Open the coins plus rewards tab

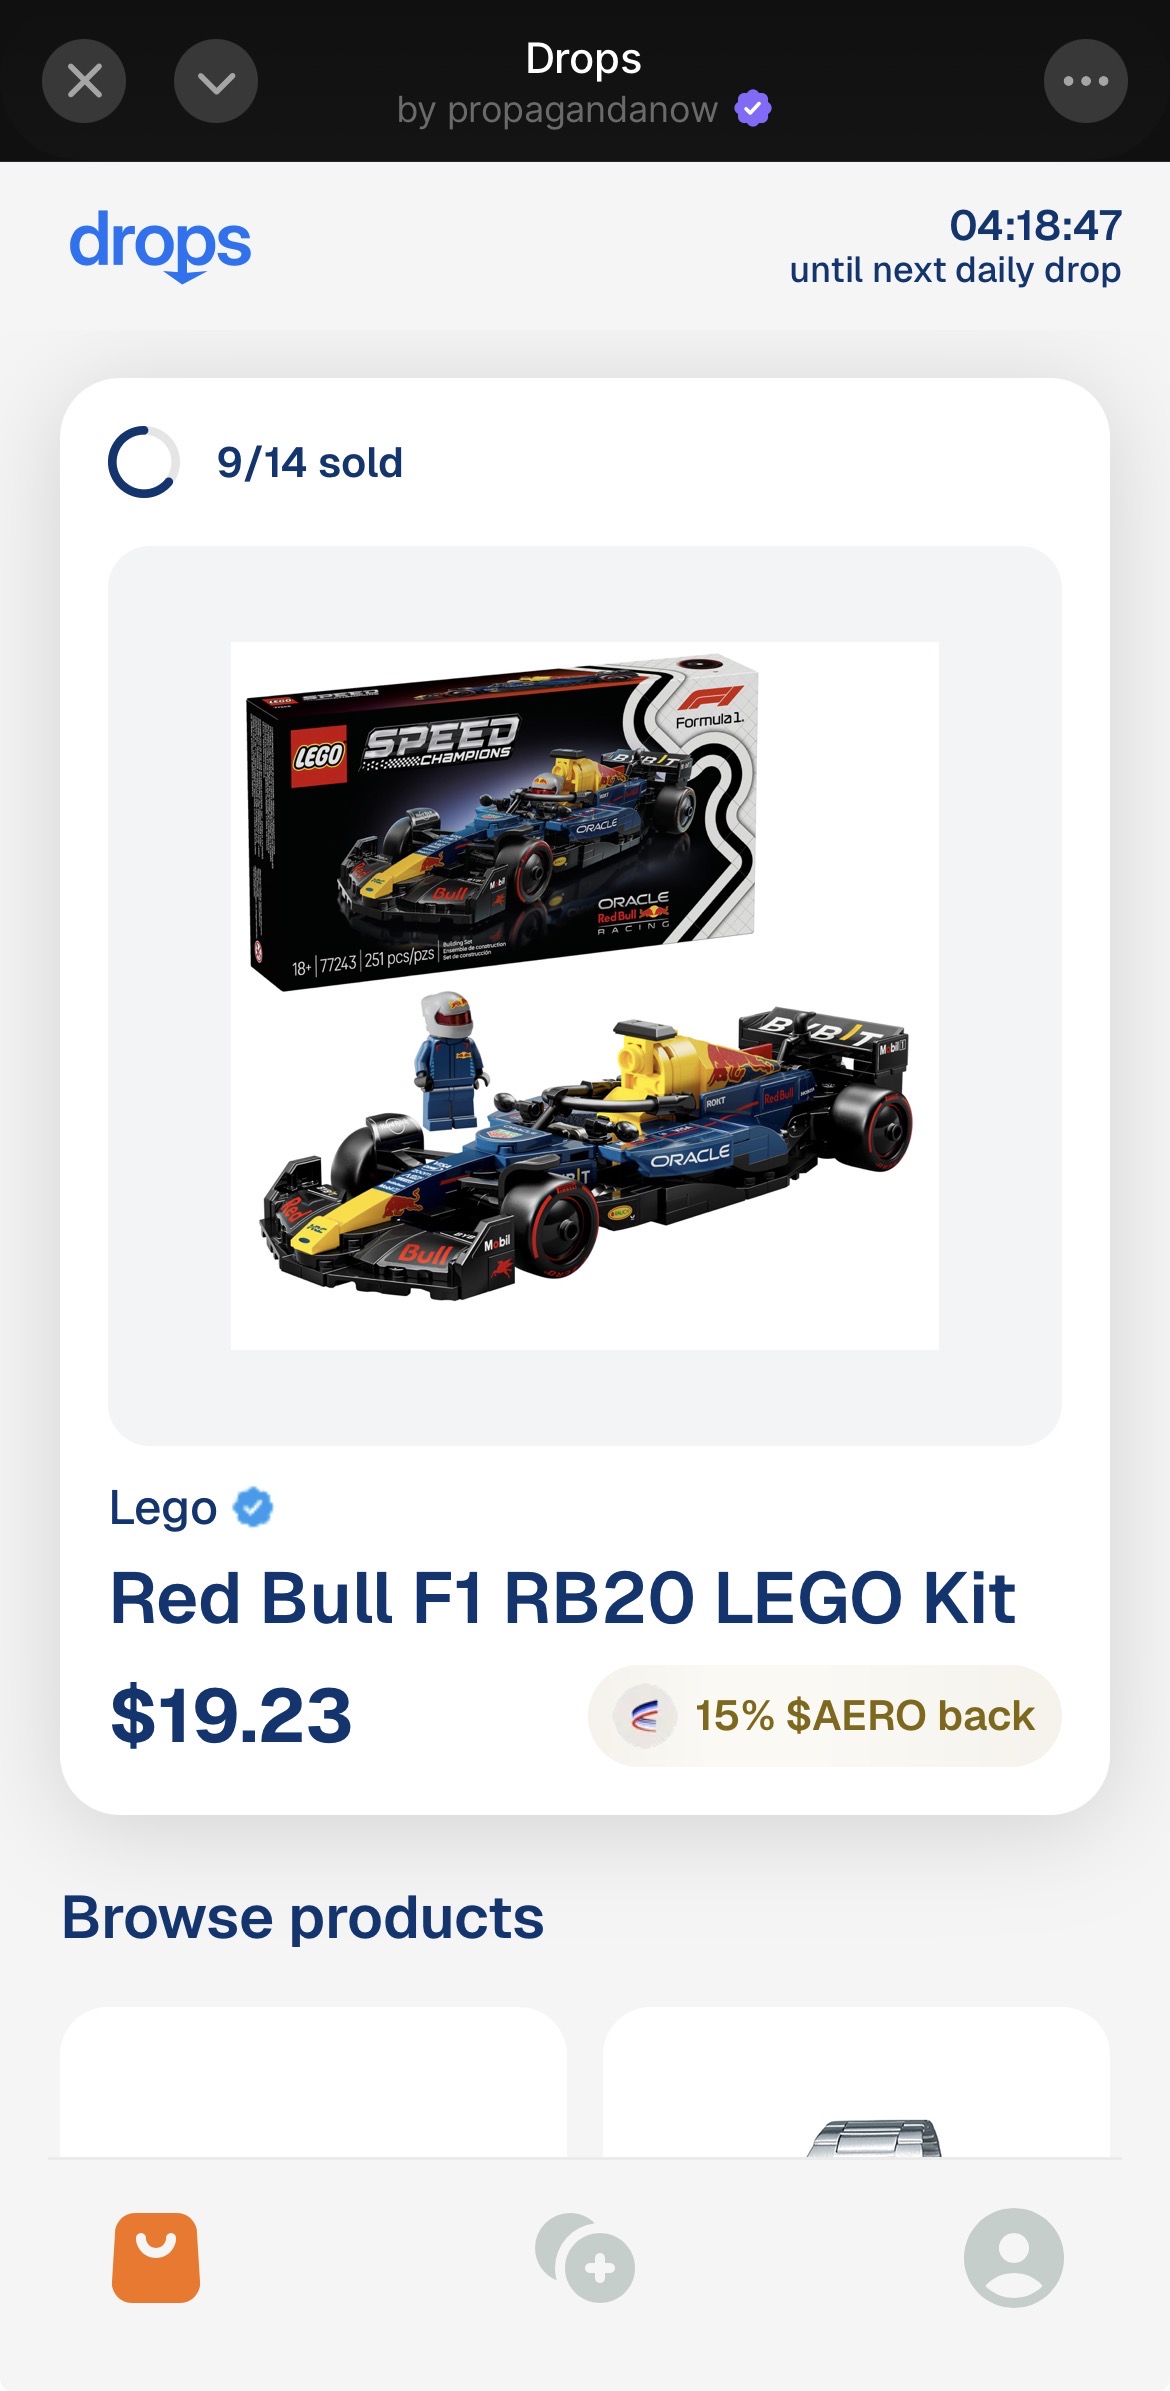585,2258
